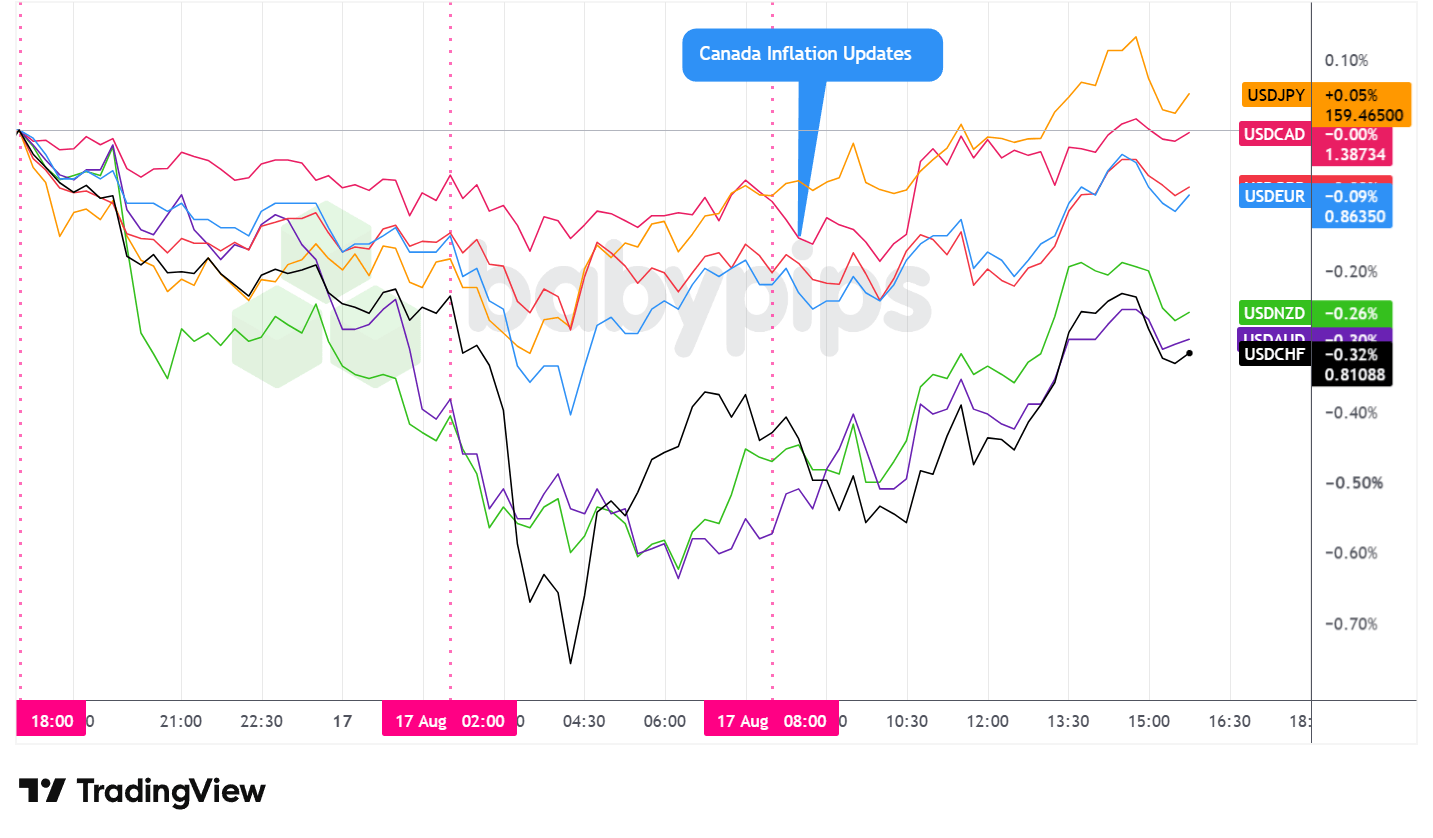1433x838 pixels.
Task: Click the −0.70% price axis label
Action: [x=1350, y=624]
